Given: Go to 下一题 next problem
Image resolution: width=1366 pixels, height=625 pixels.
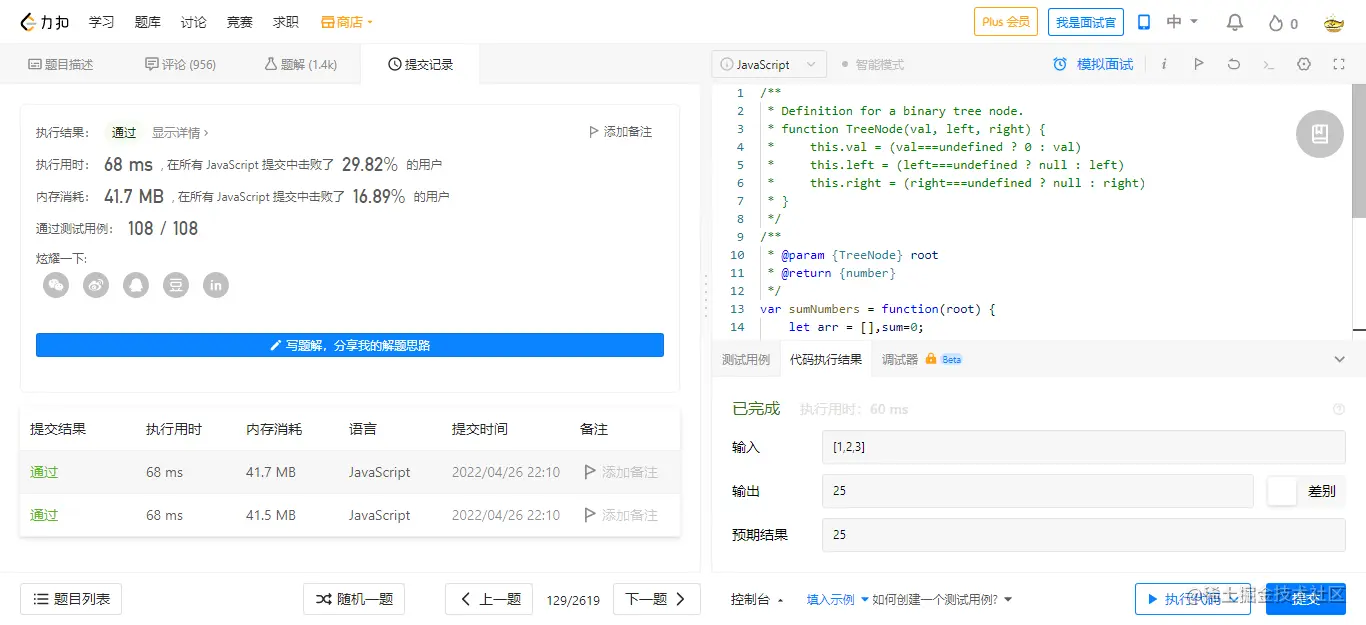Looking at the screenshot, I should click(x=655, y=599).
